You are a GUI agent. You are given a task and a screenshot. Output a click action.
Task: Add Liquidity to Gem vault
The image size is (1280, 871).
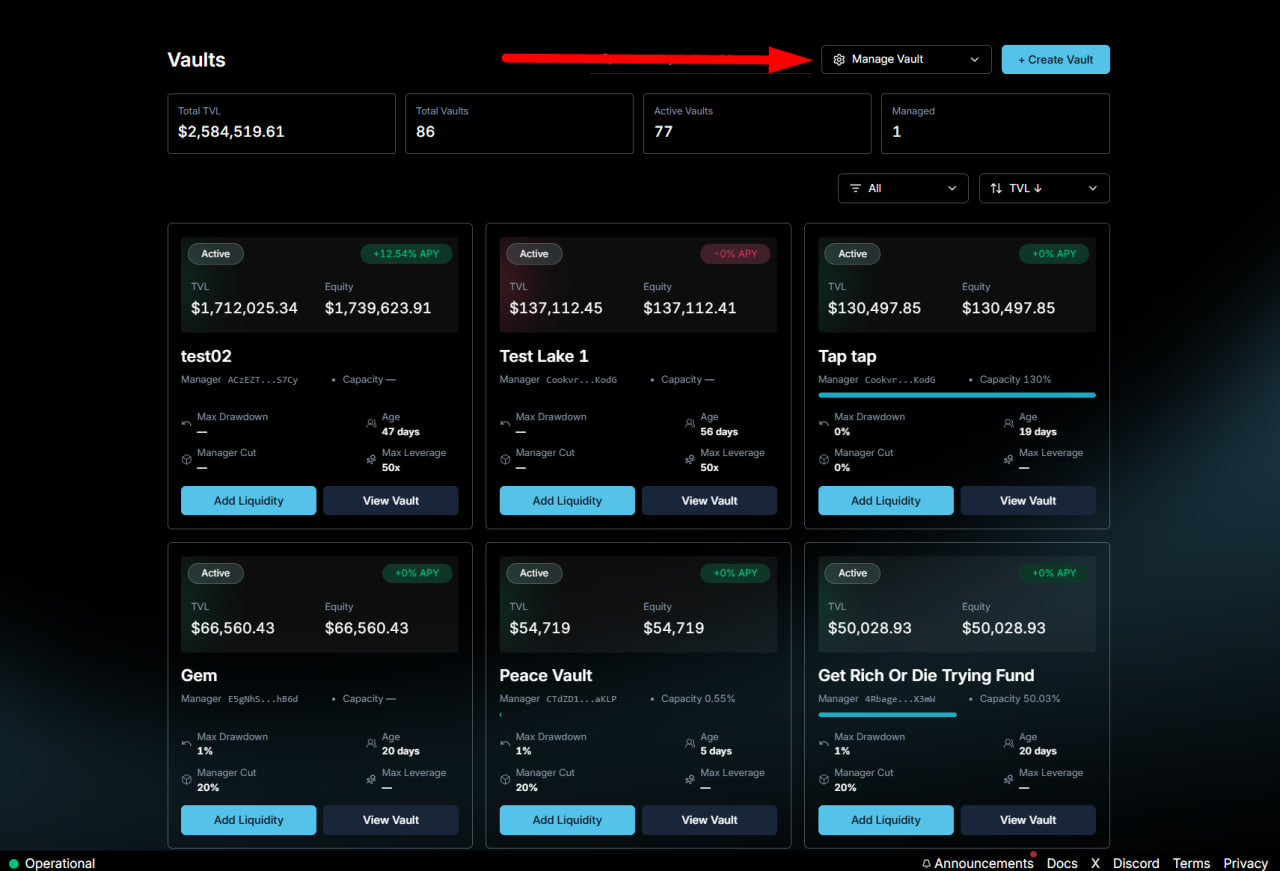pyautogui.click(x=248, y=820)
